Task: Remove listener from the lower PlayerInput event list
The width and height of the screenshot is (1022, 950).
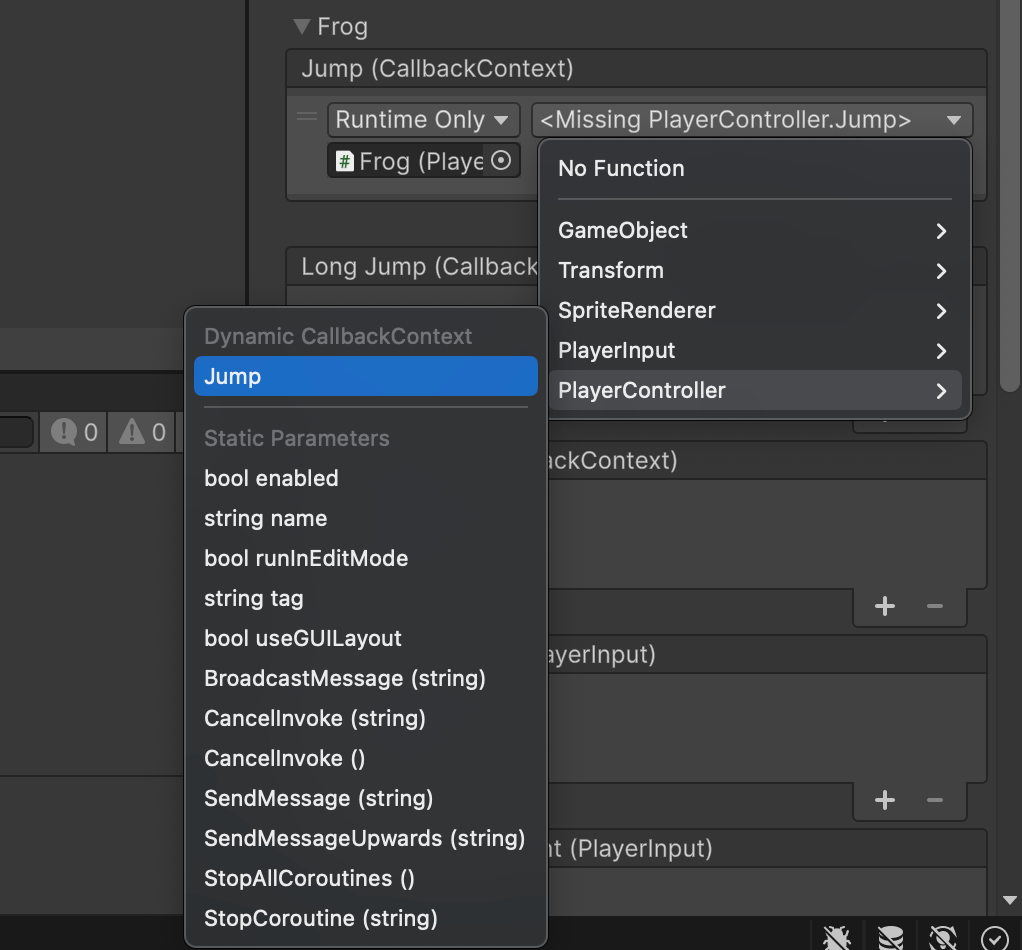Action: (x=935, y=800)
